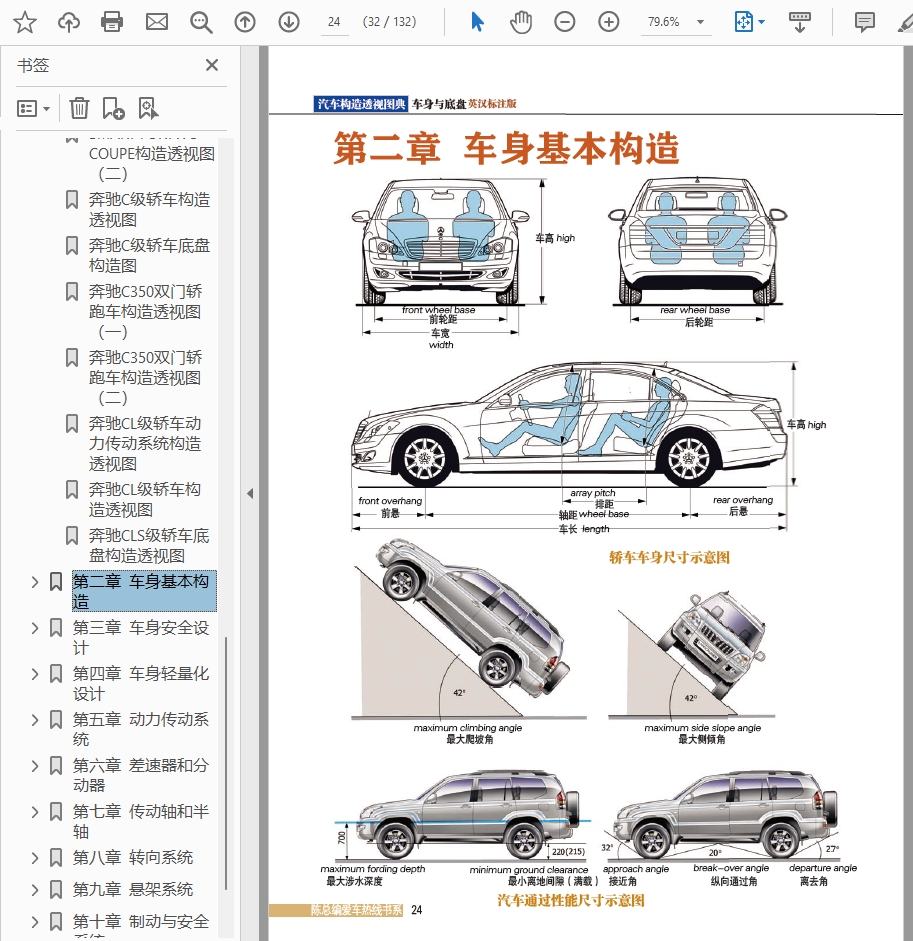Click the email envelope icon

157,22
